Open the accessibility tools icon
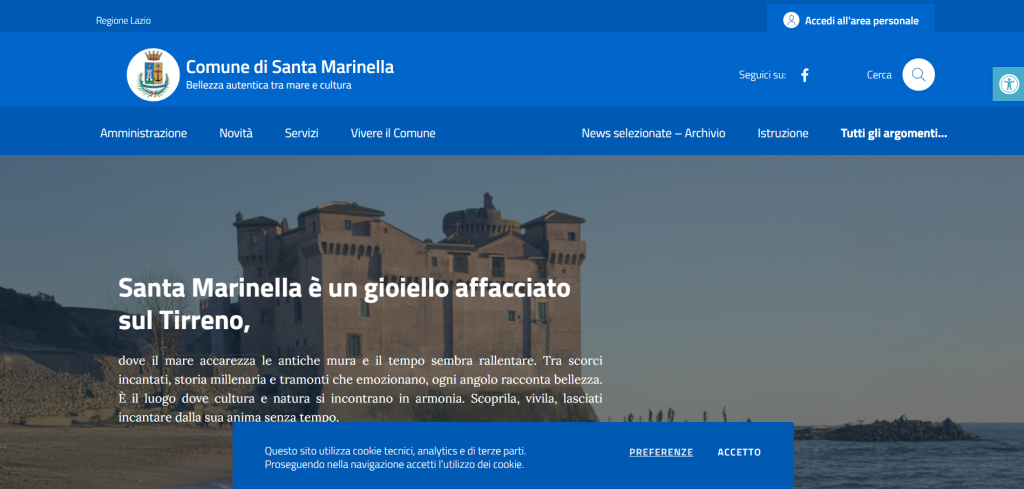1024x489 pixels. pyautogui.click(x=1008, y=84)
